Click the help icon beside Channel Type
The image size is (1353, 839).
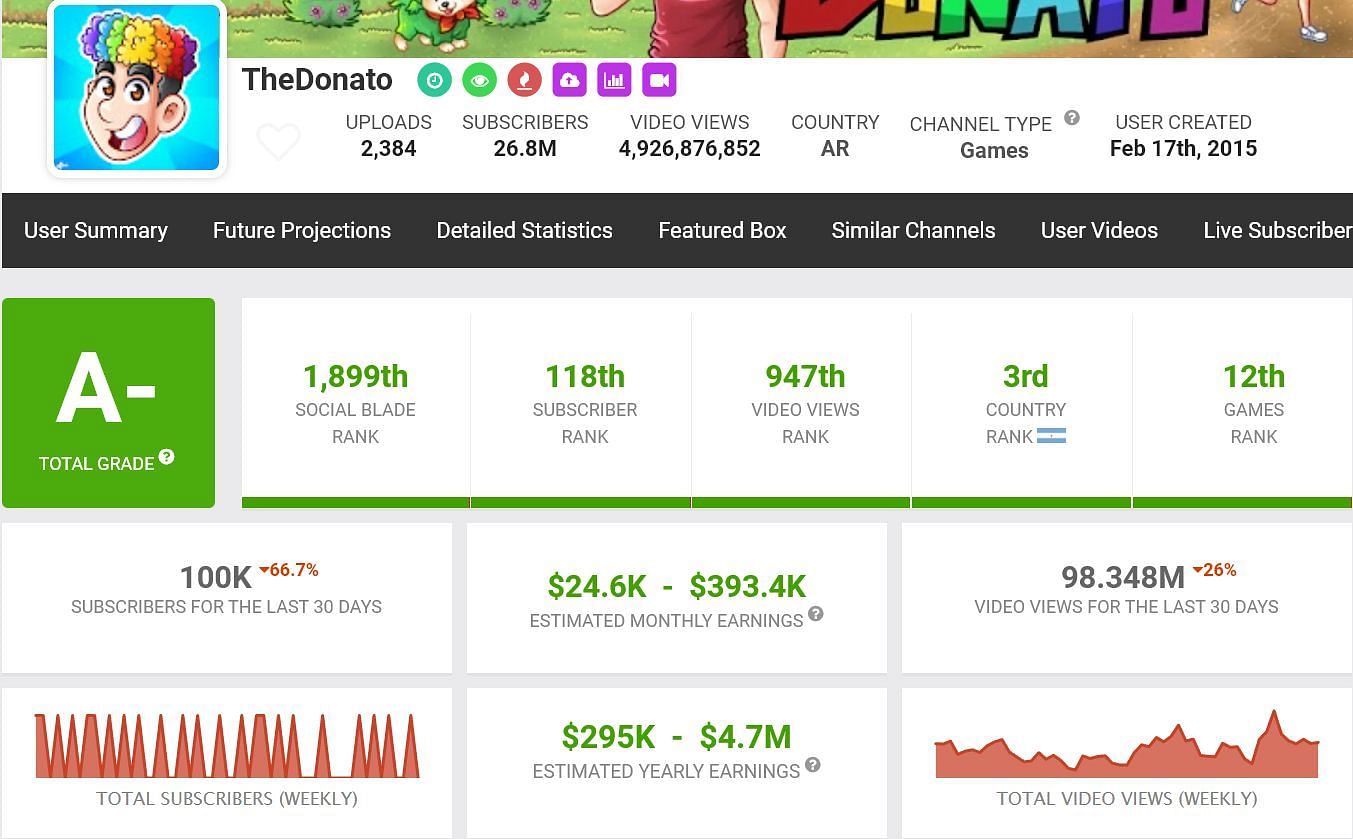(1071, 117)
